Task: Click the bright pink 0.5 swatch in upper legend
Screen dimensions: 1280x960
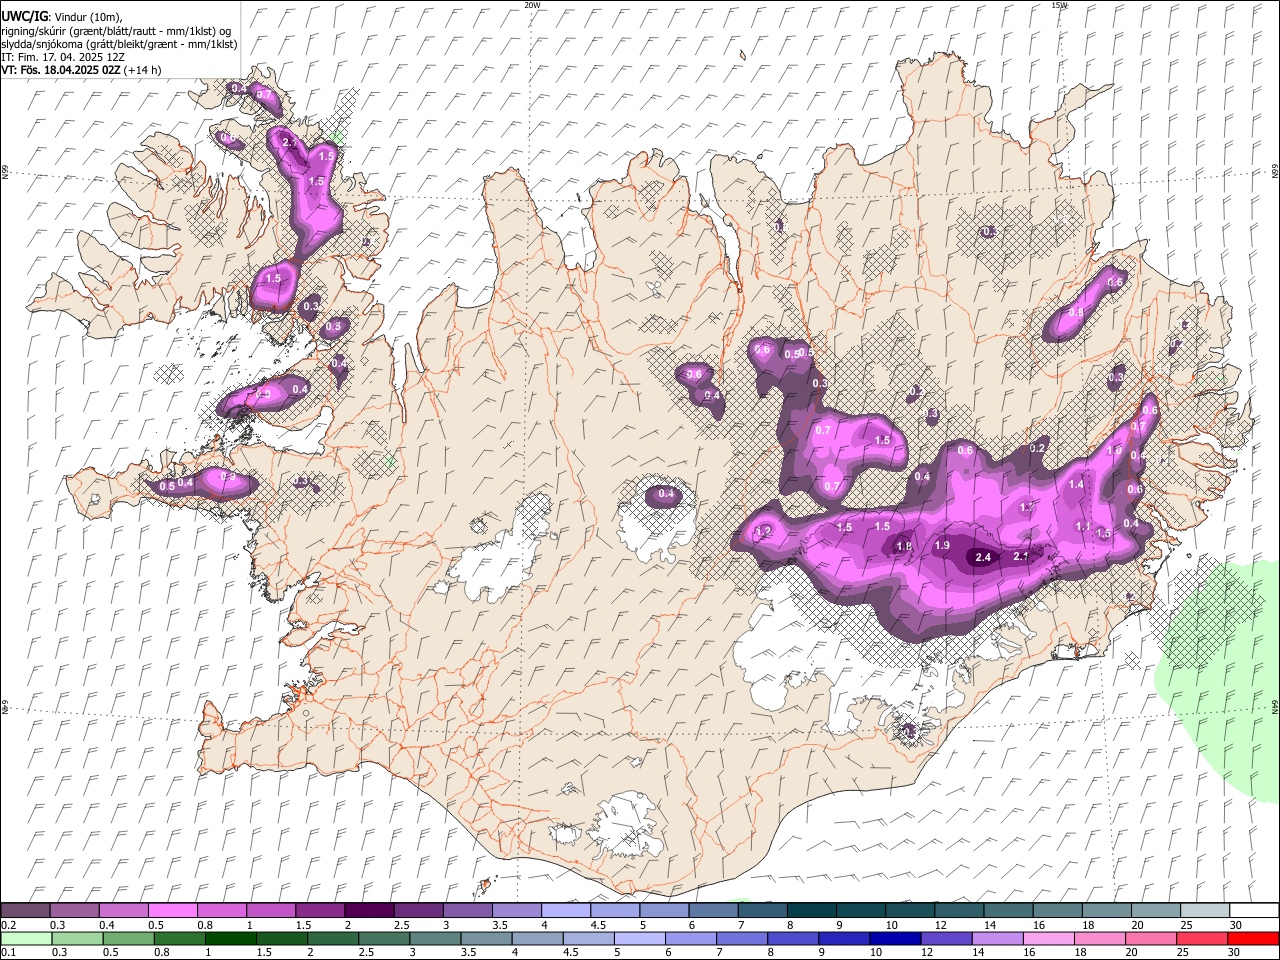Action: tap(172, 910)
